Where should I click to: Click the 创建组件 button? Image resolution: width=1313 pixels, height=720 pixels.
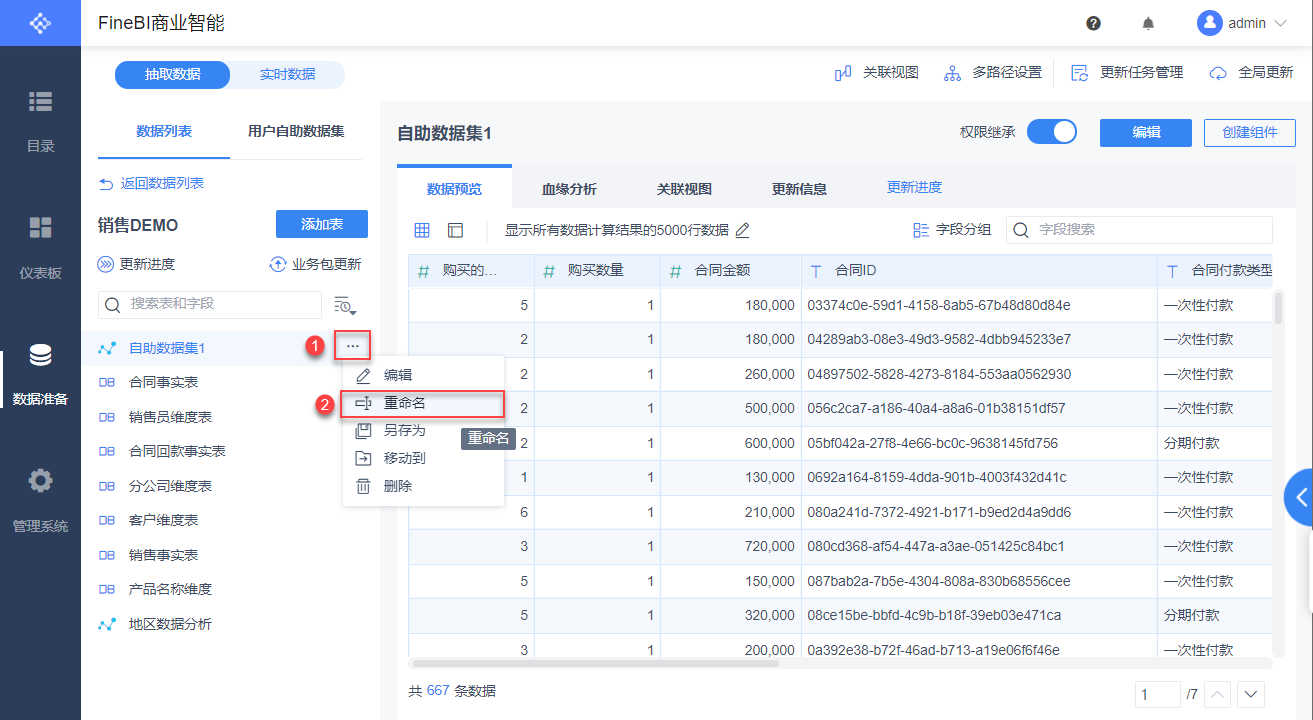coord(1250,132)
